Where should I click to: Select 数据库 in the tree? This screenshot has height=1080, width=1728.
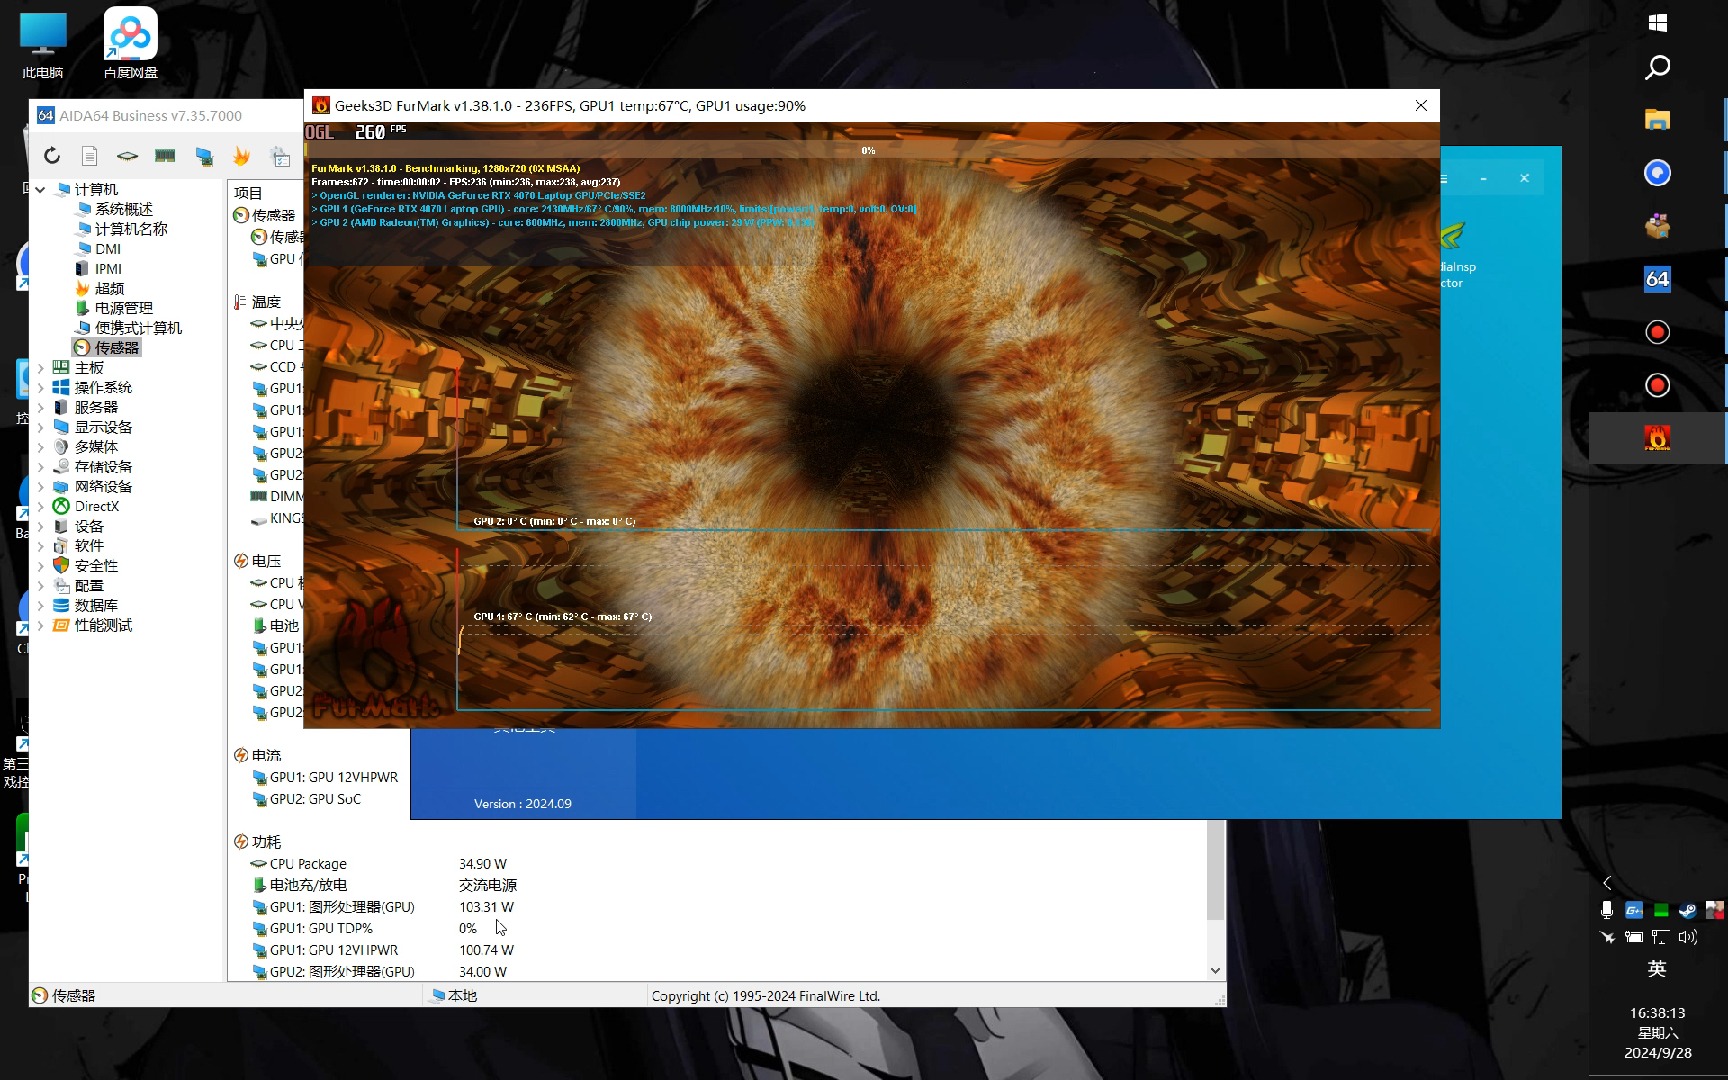(x=96, y=606)
